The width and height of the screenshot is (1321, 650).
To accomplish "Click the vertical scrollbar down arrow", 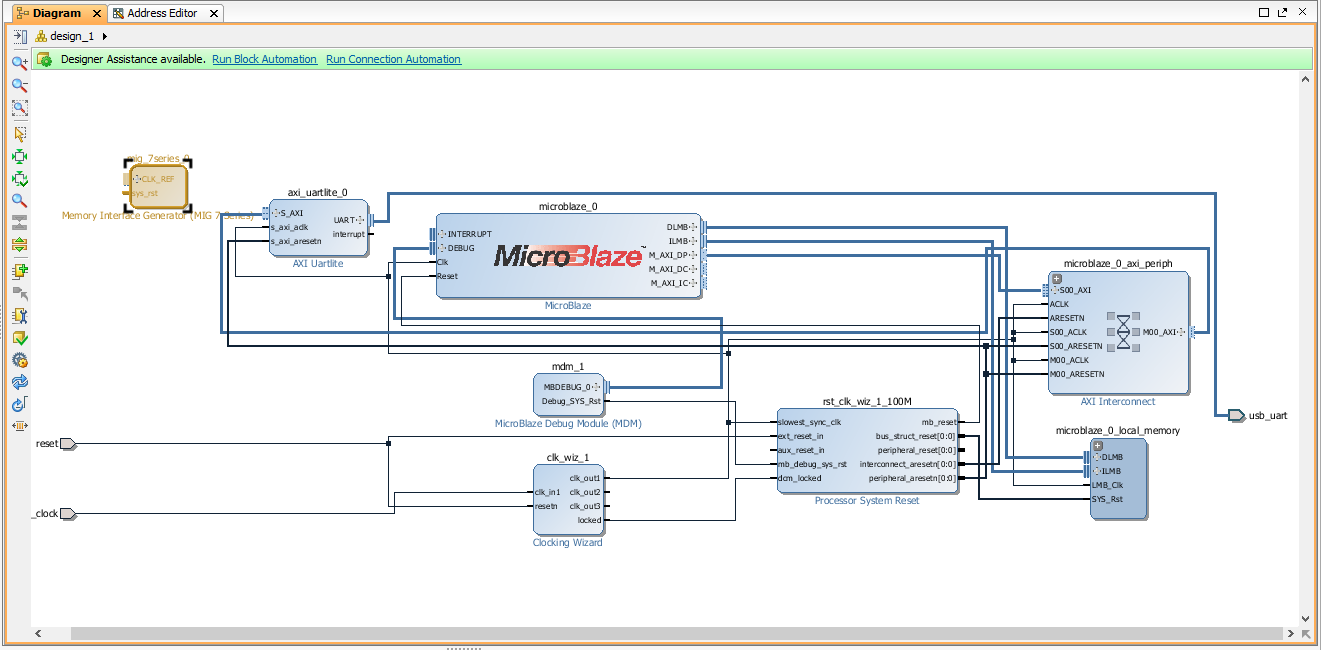I will (1305, 618).
